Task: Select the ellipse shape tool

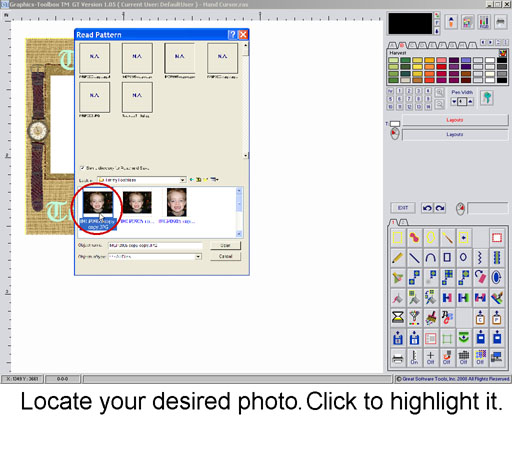Action: [x=463, y=258]
